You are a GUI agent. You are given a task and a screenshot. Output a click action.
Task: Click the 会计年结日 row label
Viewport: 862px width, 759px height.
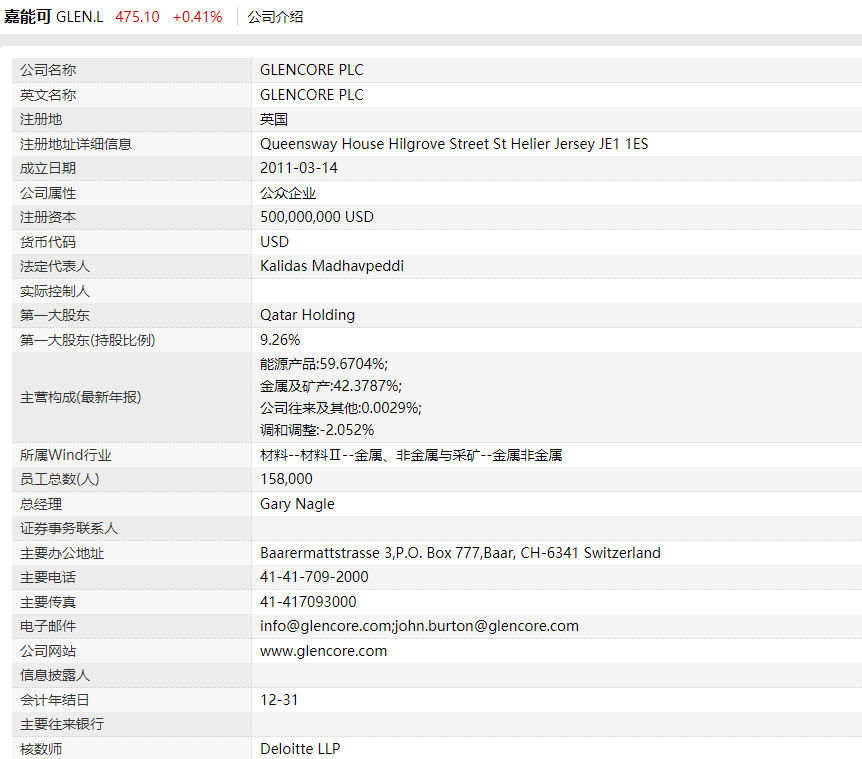tap(55, 700)
